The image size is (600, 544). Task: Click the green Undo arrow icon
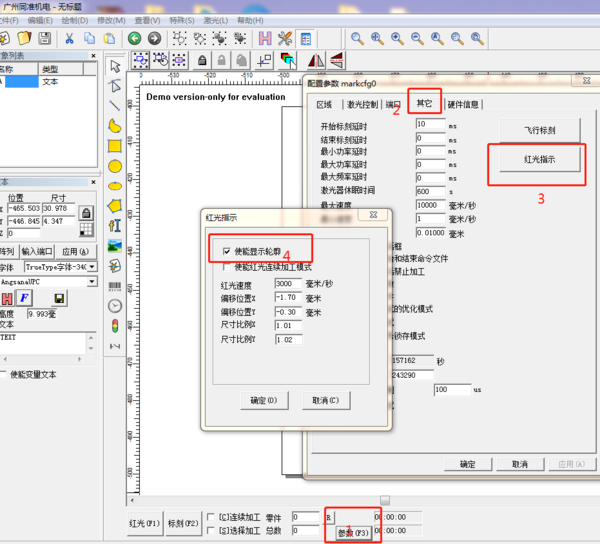pos(133,38)
